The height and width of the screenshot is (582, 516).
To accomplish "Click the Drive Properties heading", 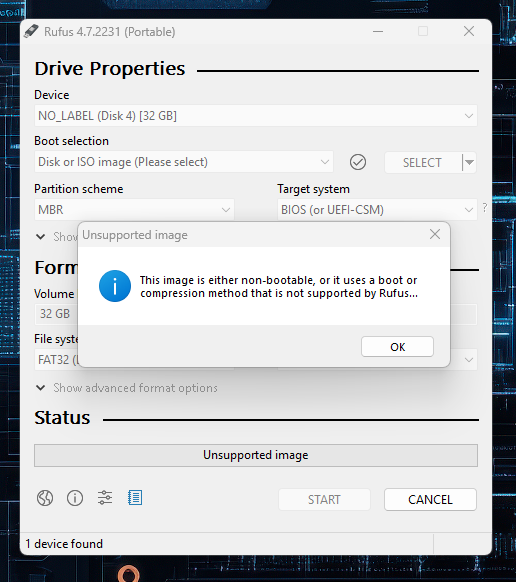I will tap(110, 69).
